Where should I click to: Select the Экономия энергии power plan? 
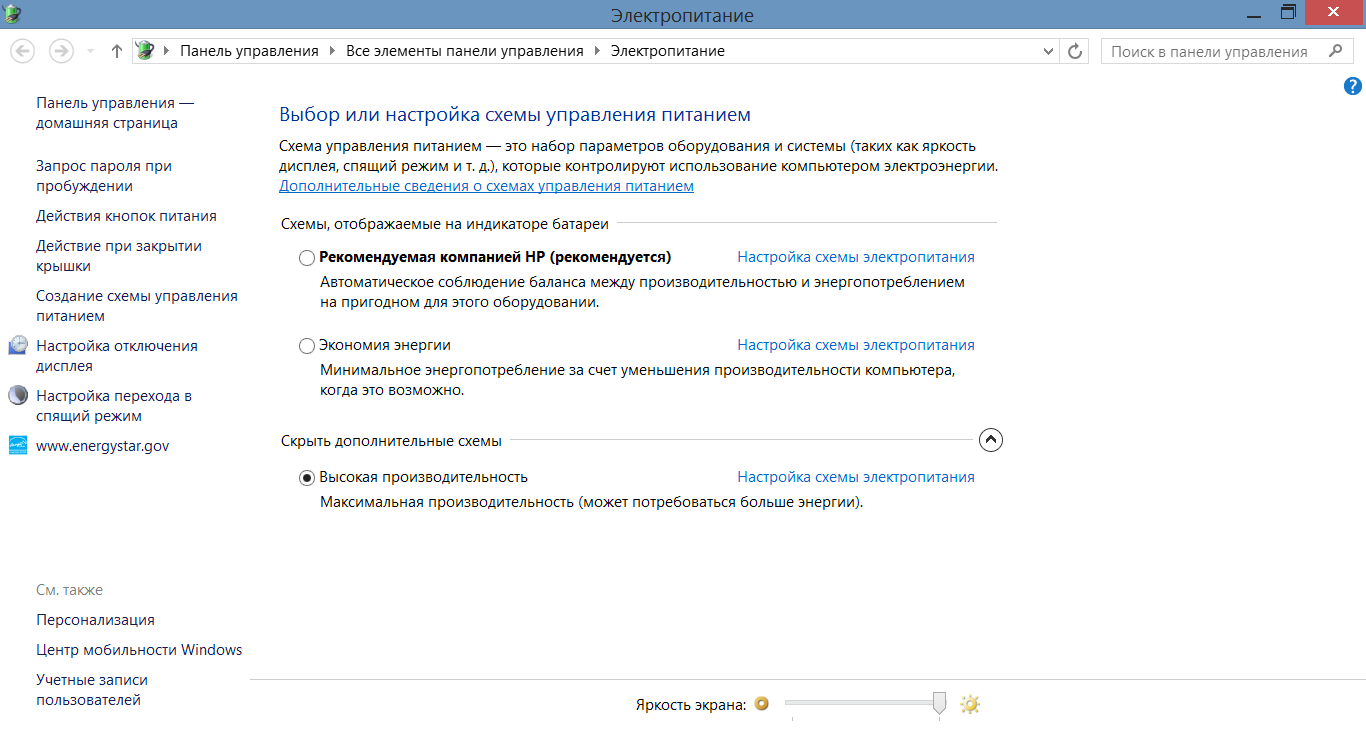307,346
